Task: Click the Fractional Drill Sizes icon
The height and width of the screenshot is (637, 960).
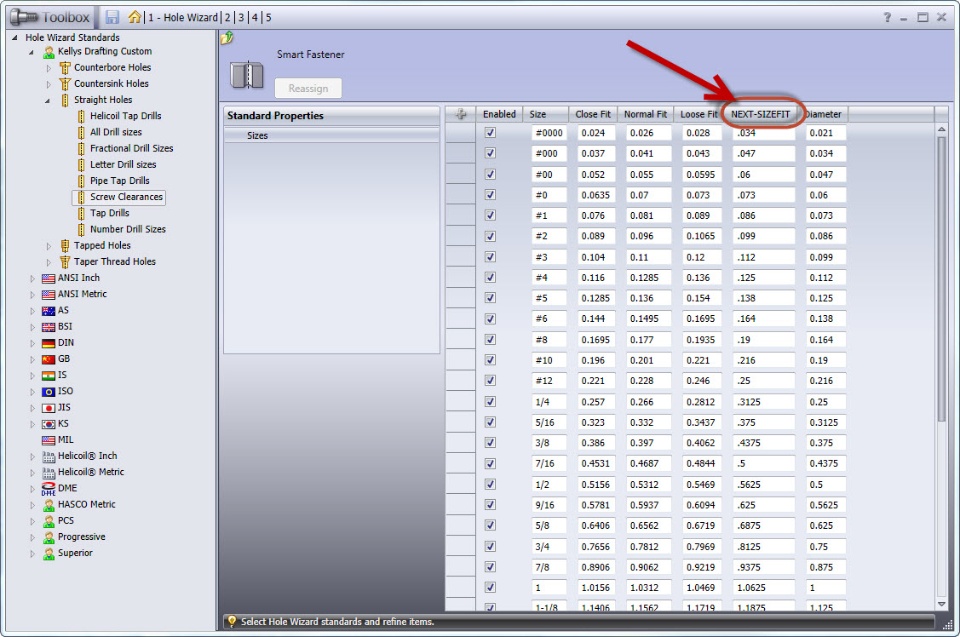Action: 81,149
